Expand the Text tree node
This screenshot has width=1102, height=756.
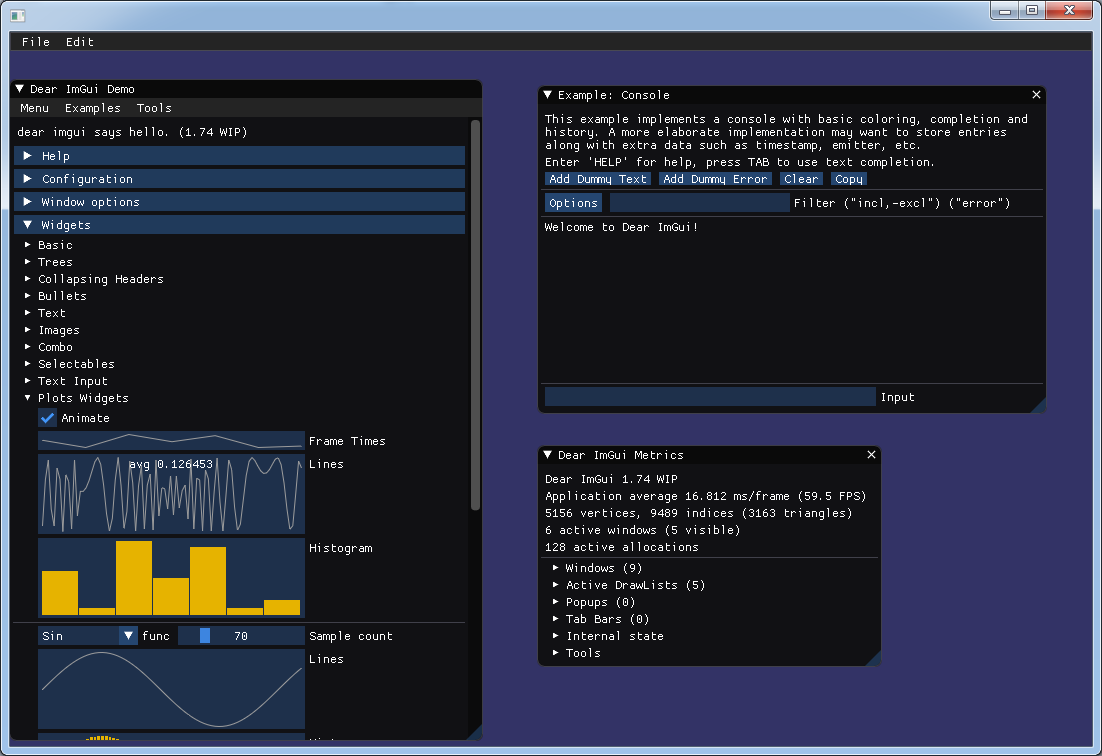point(44,313)
